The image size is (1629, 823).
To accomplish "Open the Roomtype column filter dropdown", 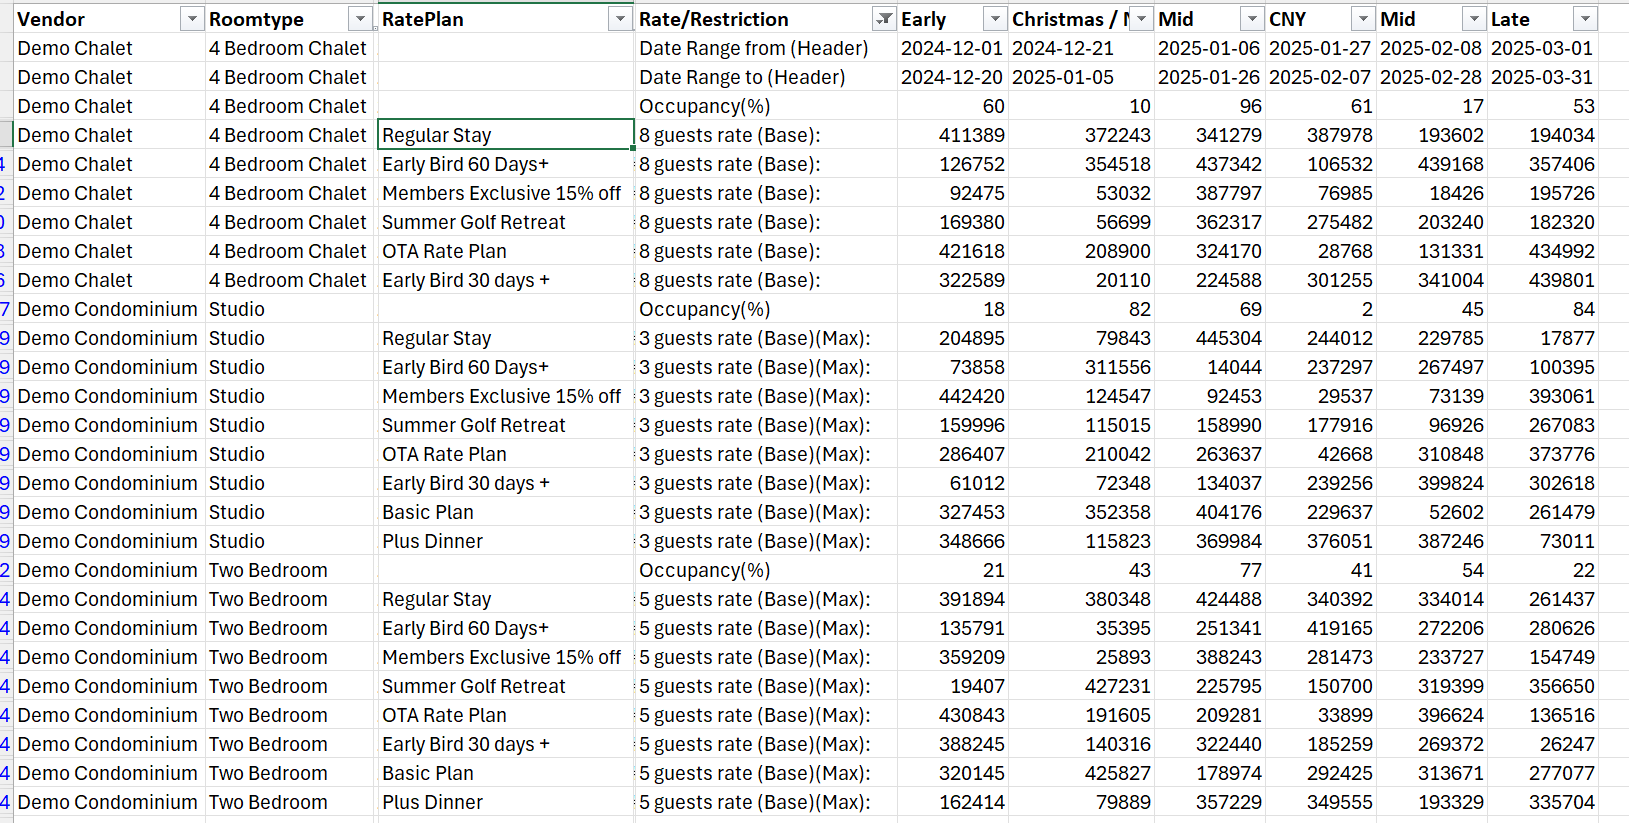I will click(x=360, y=19).
